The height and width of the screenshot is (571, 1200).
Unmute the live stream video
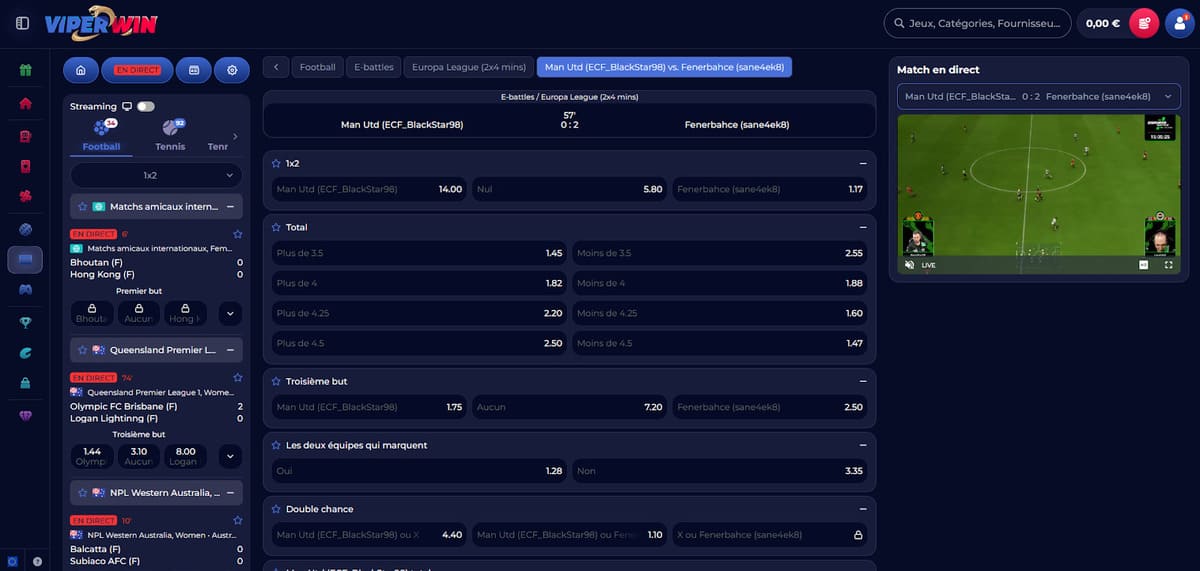(910, 265)
